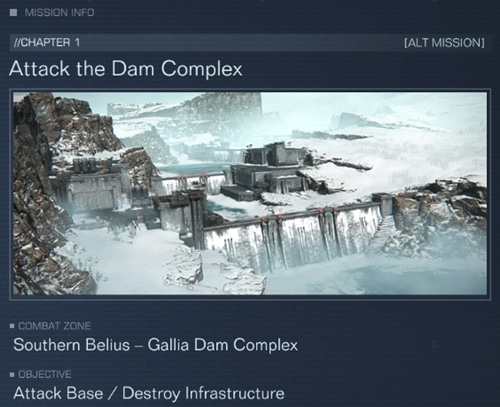This screenshot has width=500, height=407.
Task: Click the [ALT MISSION] tag
Action: [444, 43]
